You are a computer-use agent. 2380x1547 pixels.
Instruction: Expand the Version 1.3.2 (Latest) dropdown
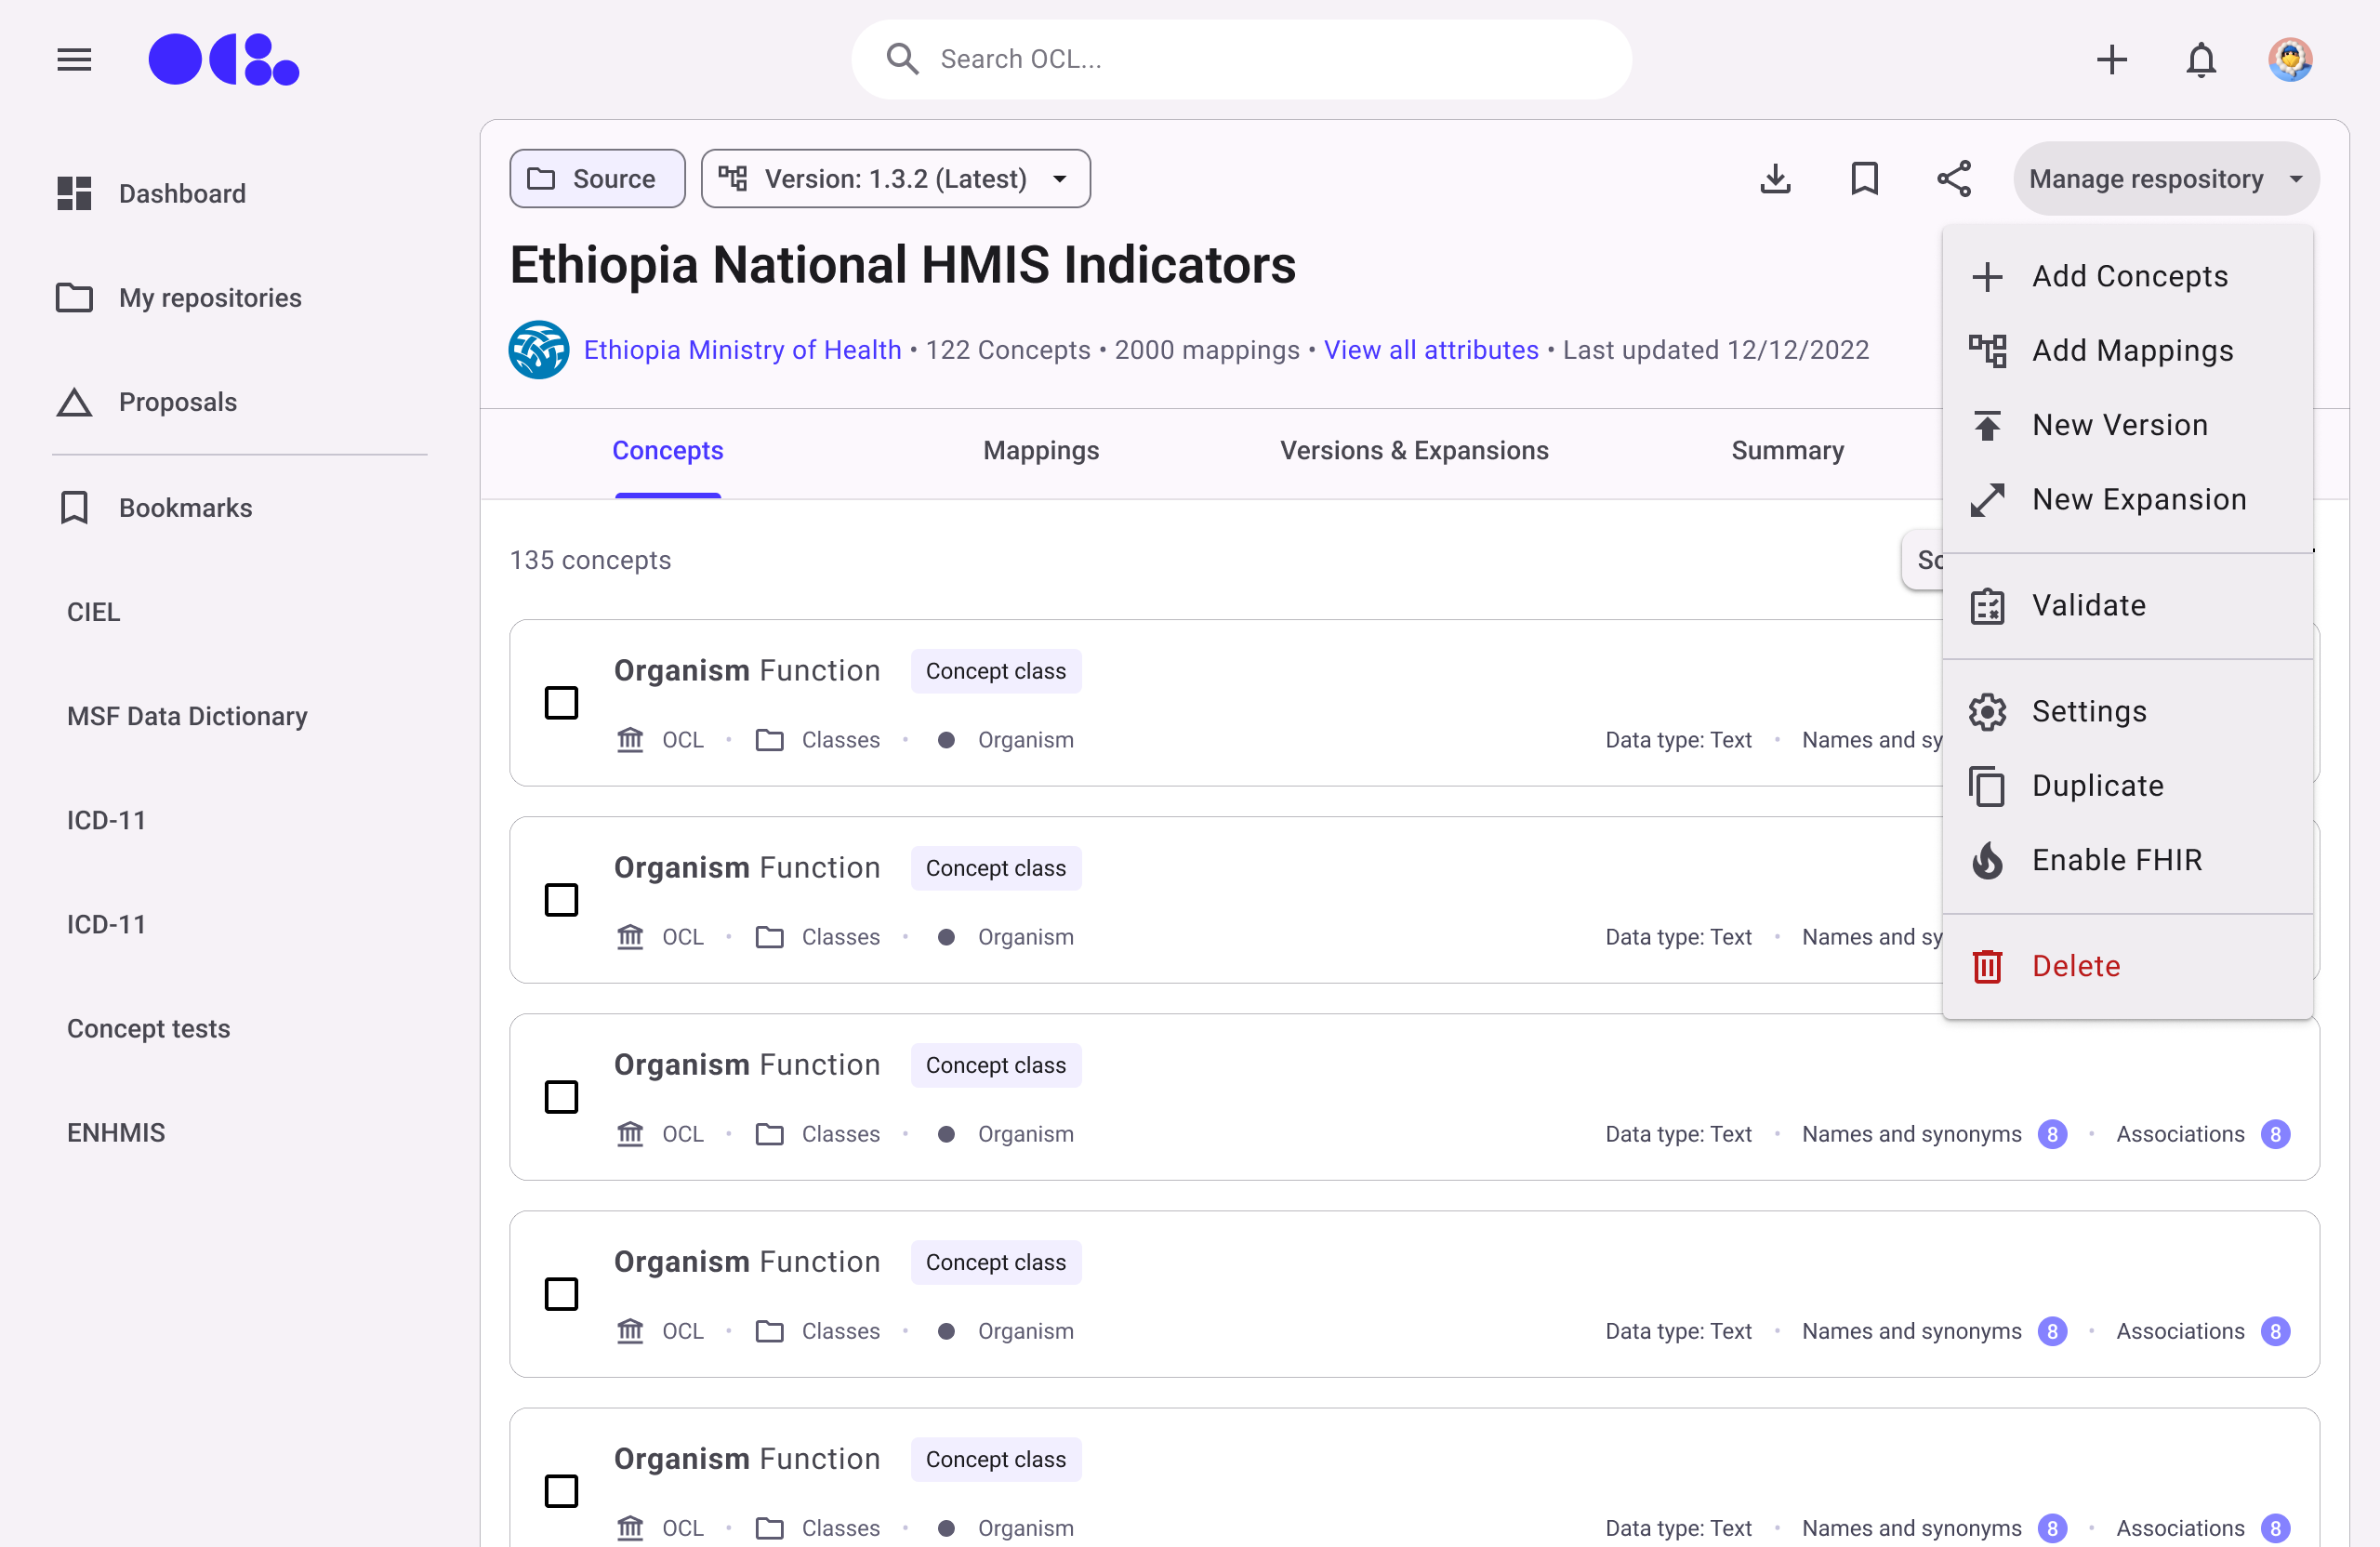click(x=895, y=179)
